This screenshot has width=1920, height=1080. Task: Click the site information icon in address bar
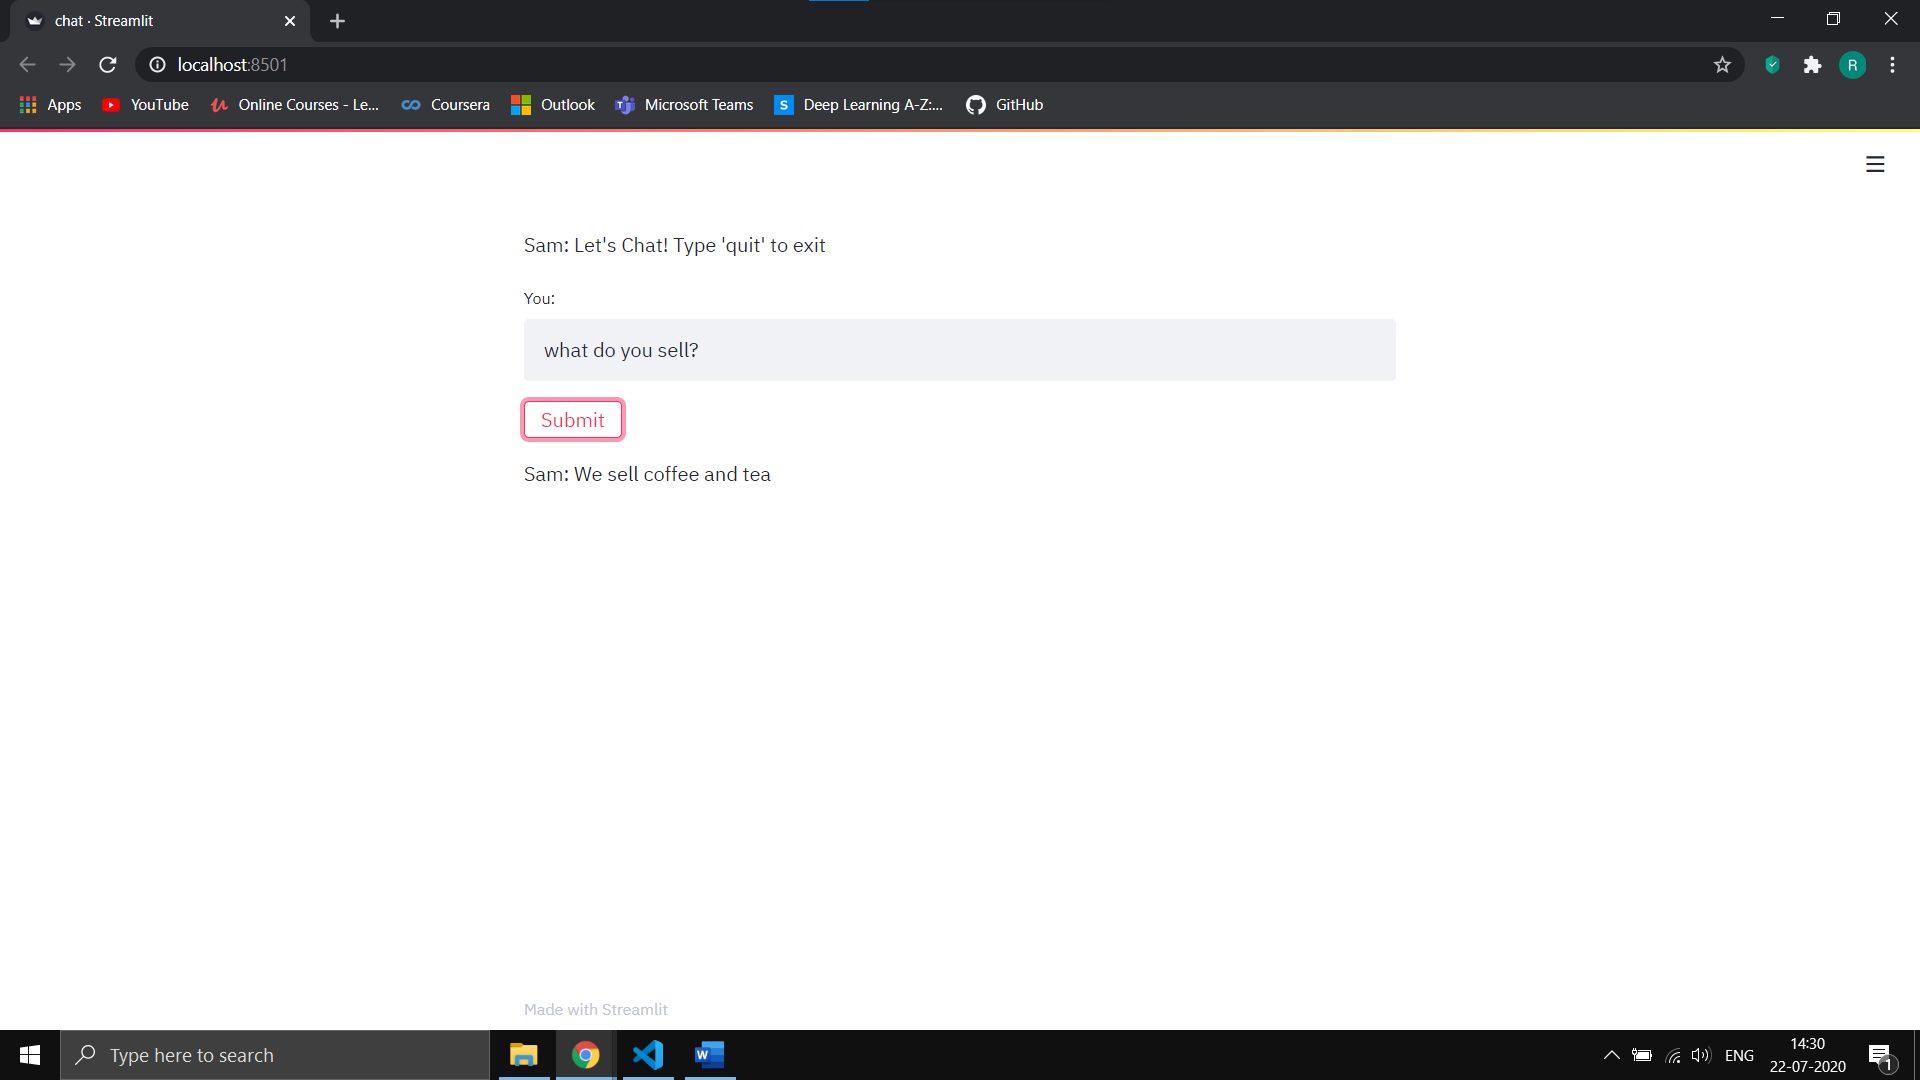click(157, 65)
